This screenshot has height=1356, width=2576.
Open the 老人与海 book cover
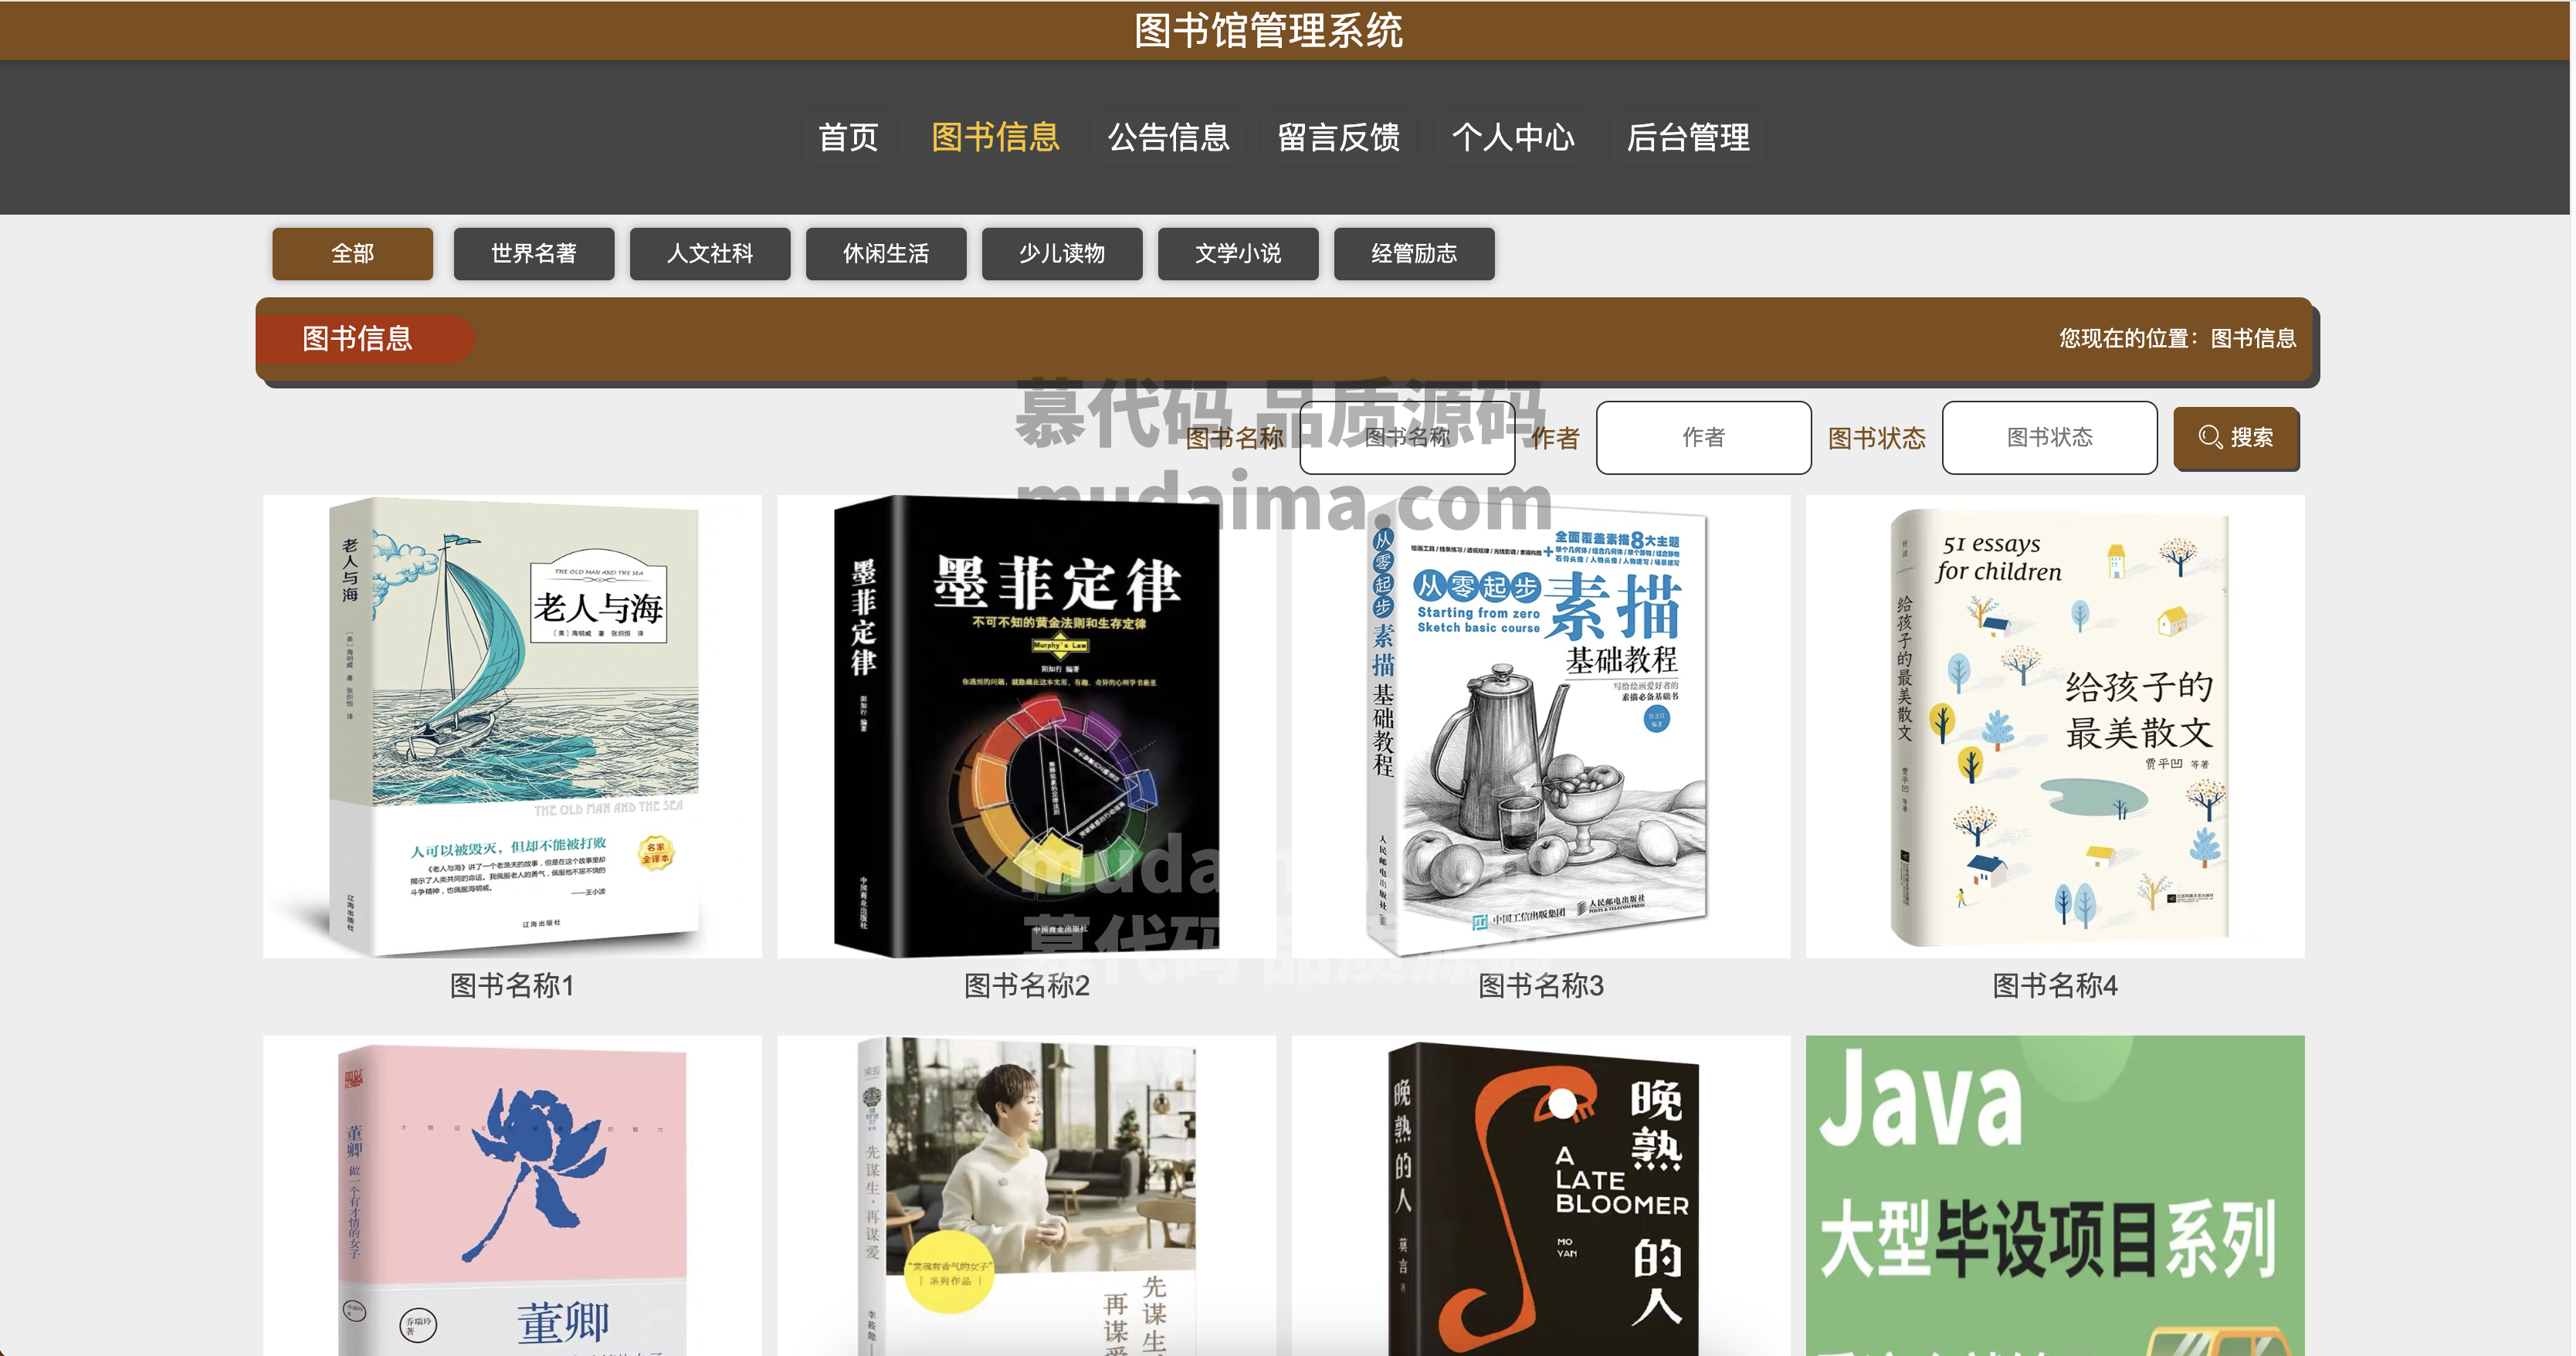coord(512,726)
